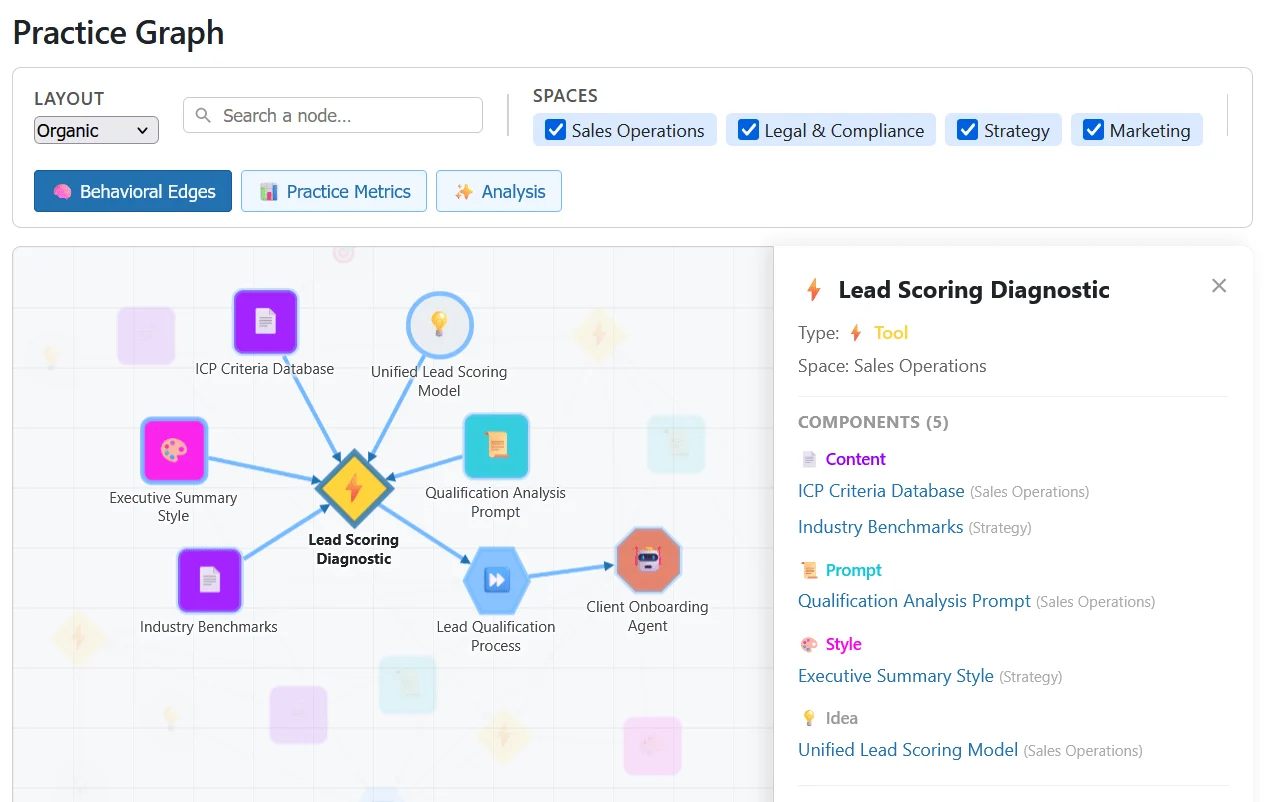Click the Prompt scroll icon in components
The width and height of the screenshot is (1264, 802).
tap(810, 570)
